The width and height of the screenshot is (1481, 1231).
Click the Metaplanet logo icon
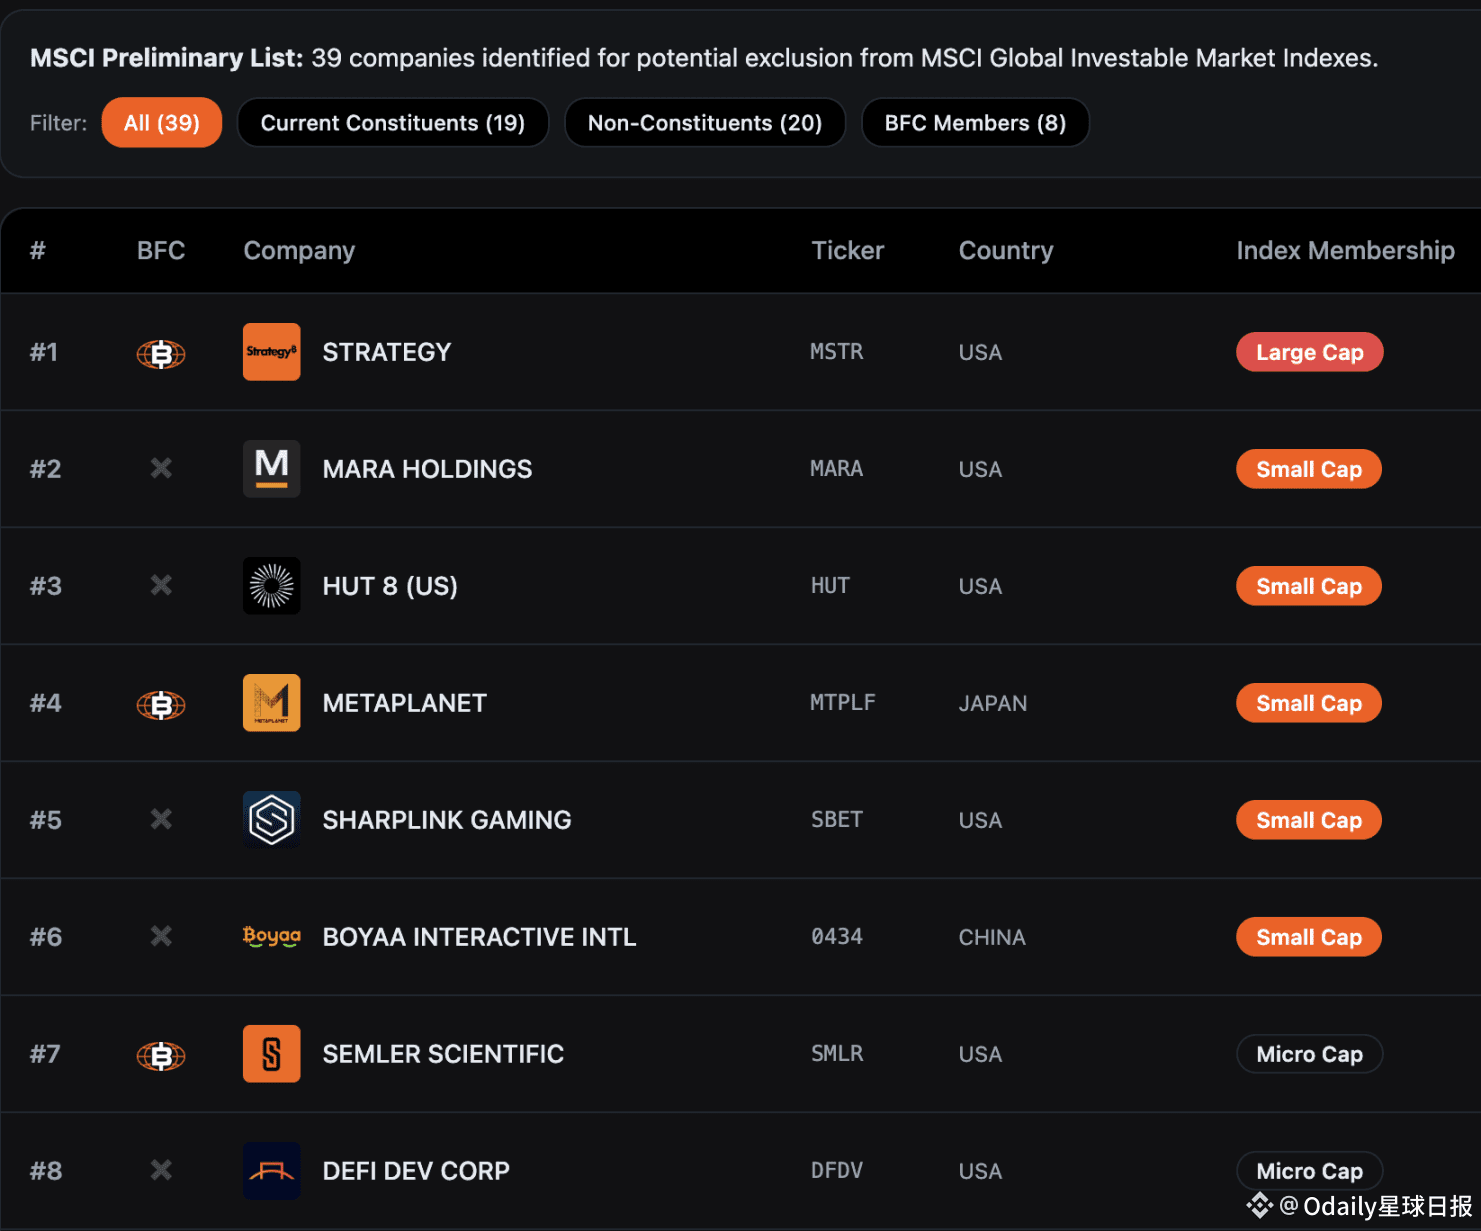pos(271,703)
